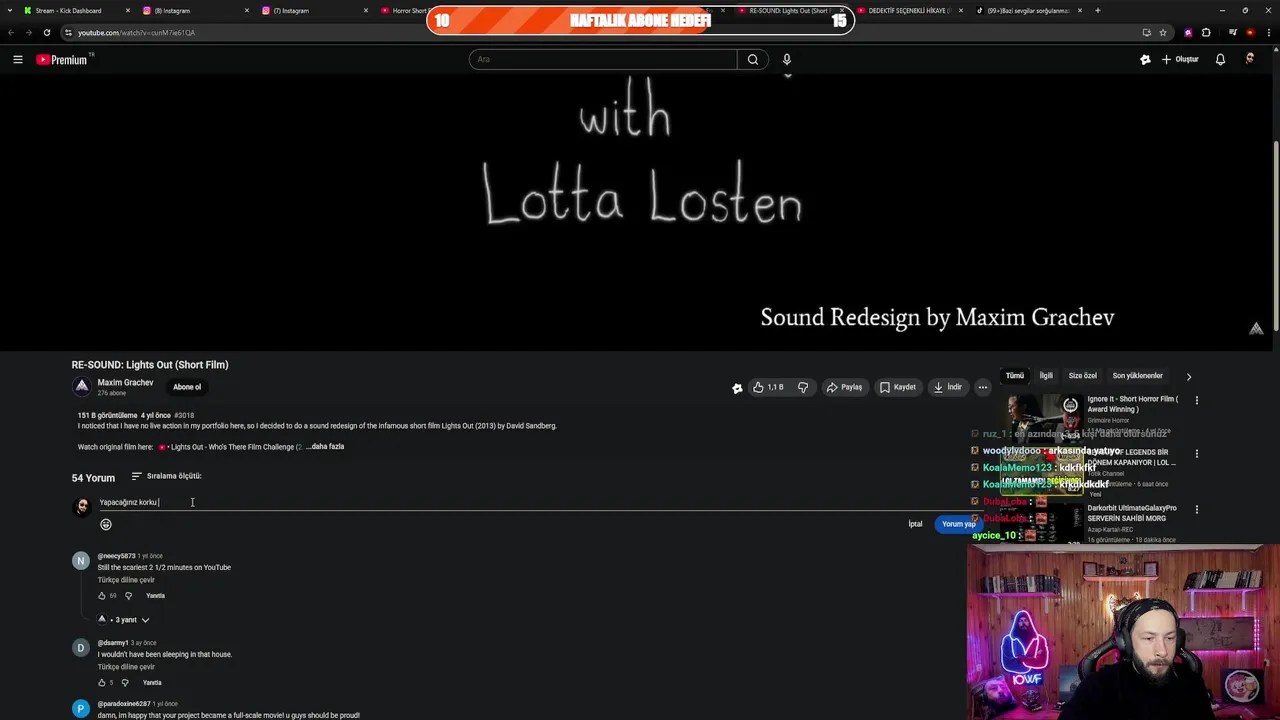Open Sıralama ölçütü sort dropdown

[166, 476]
